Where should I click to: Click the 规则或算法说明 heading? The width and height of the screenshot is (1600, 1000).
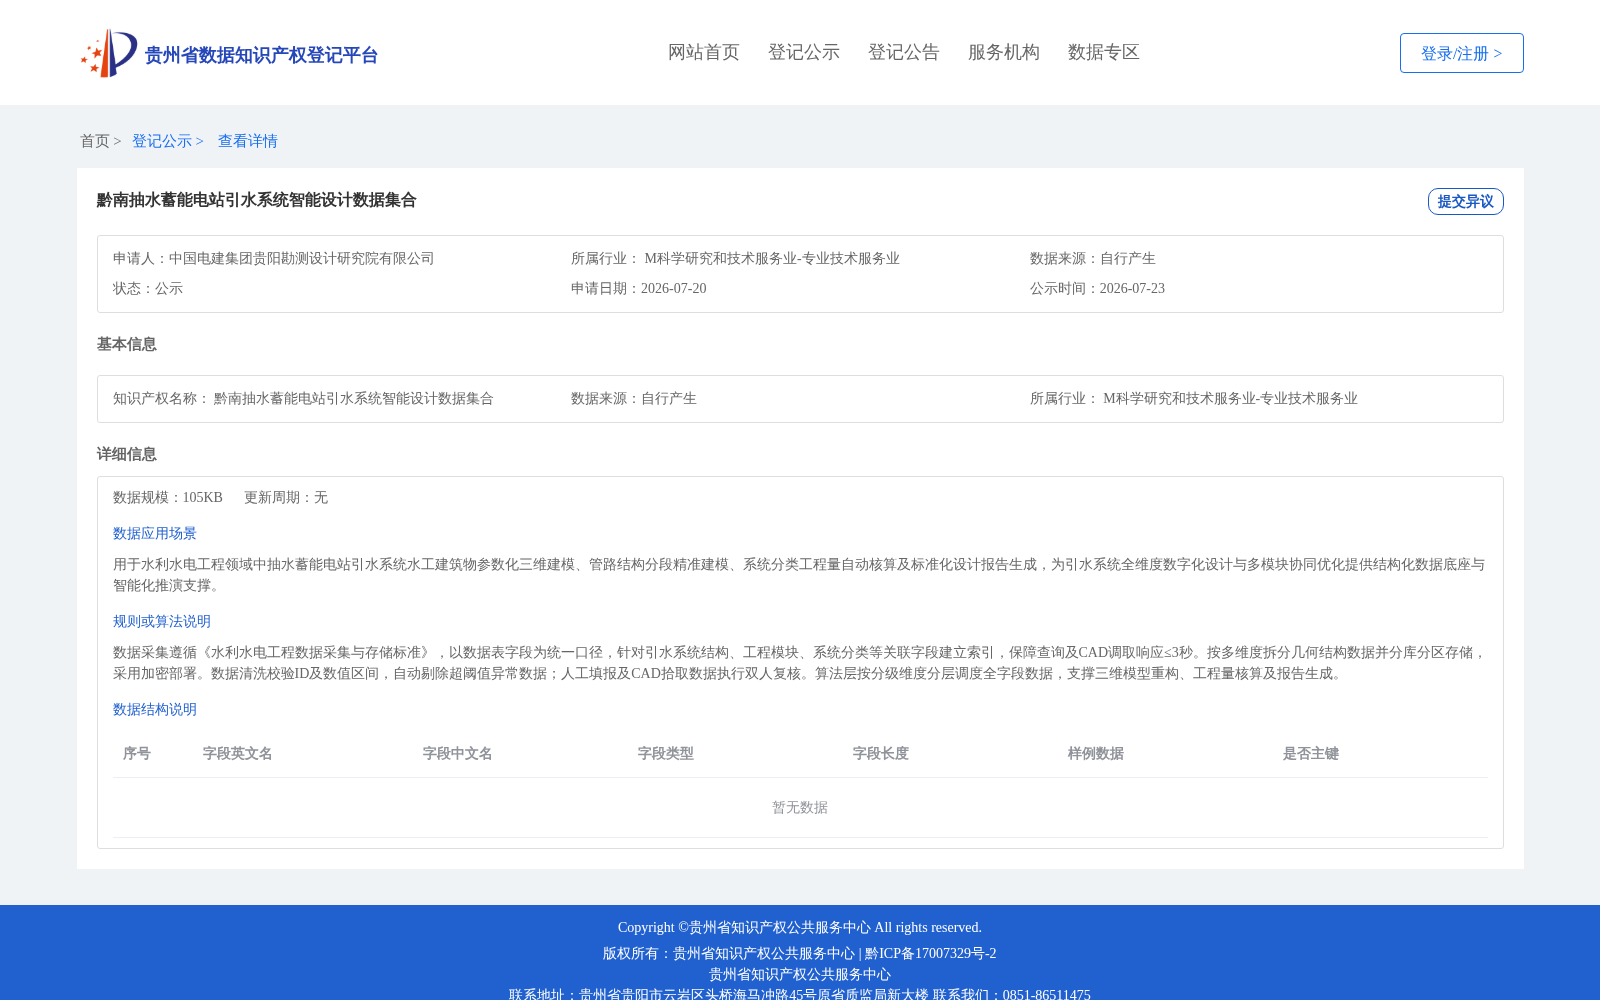pos(162,621)
